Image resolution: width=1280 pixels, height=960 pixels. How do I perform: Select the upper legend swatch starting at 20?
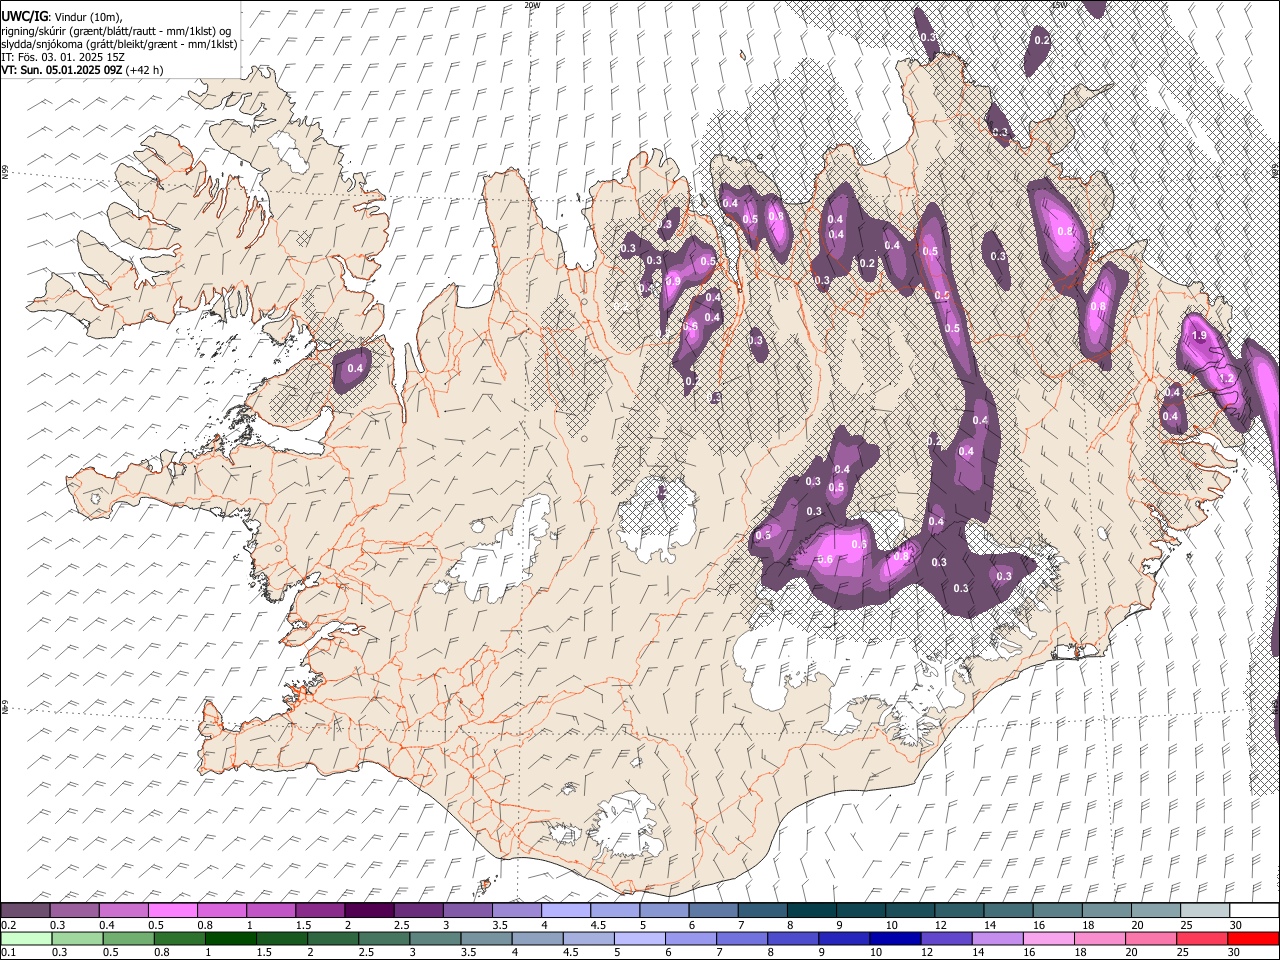tap(1155, 910)
